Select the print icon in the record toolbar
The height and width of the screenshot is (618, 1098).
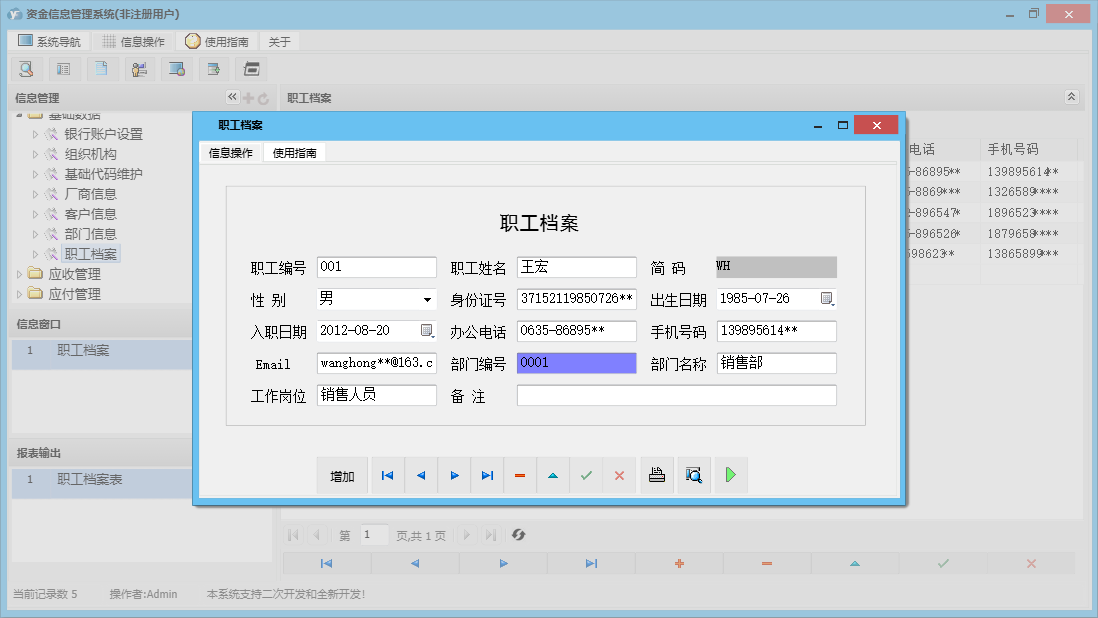click(x=657, y=475)
